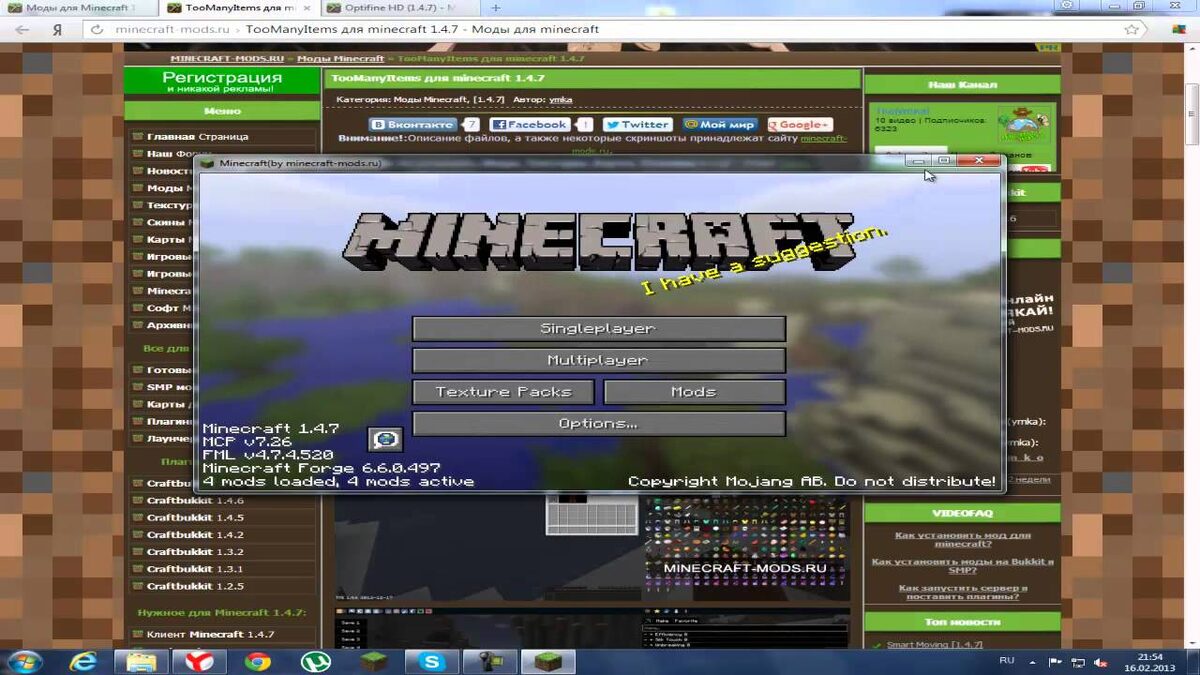Click first Minecraft grass block taskbar icon
This screenshot has width=1200, height=675.
[374, 661]
